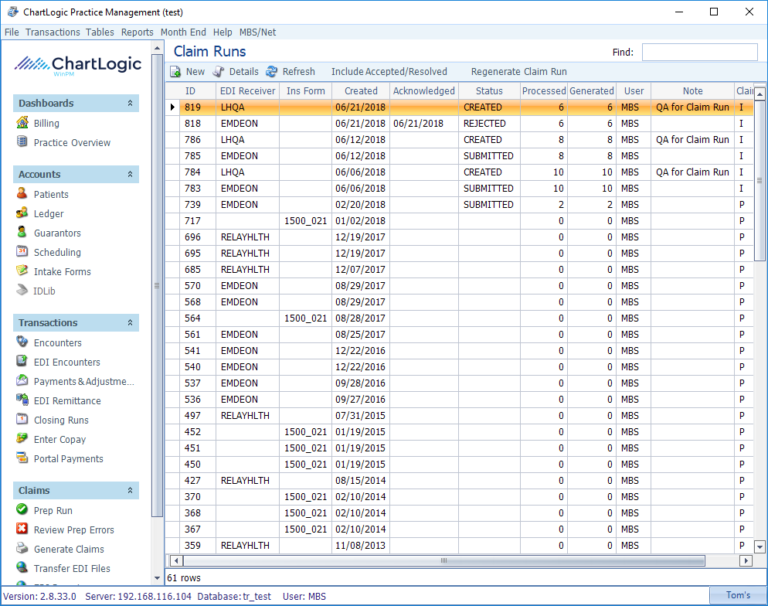Select row 717 Ins Form 1500_021 cell
The image size is (768, 606).
coord(306,221)
